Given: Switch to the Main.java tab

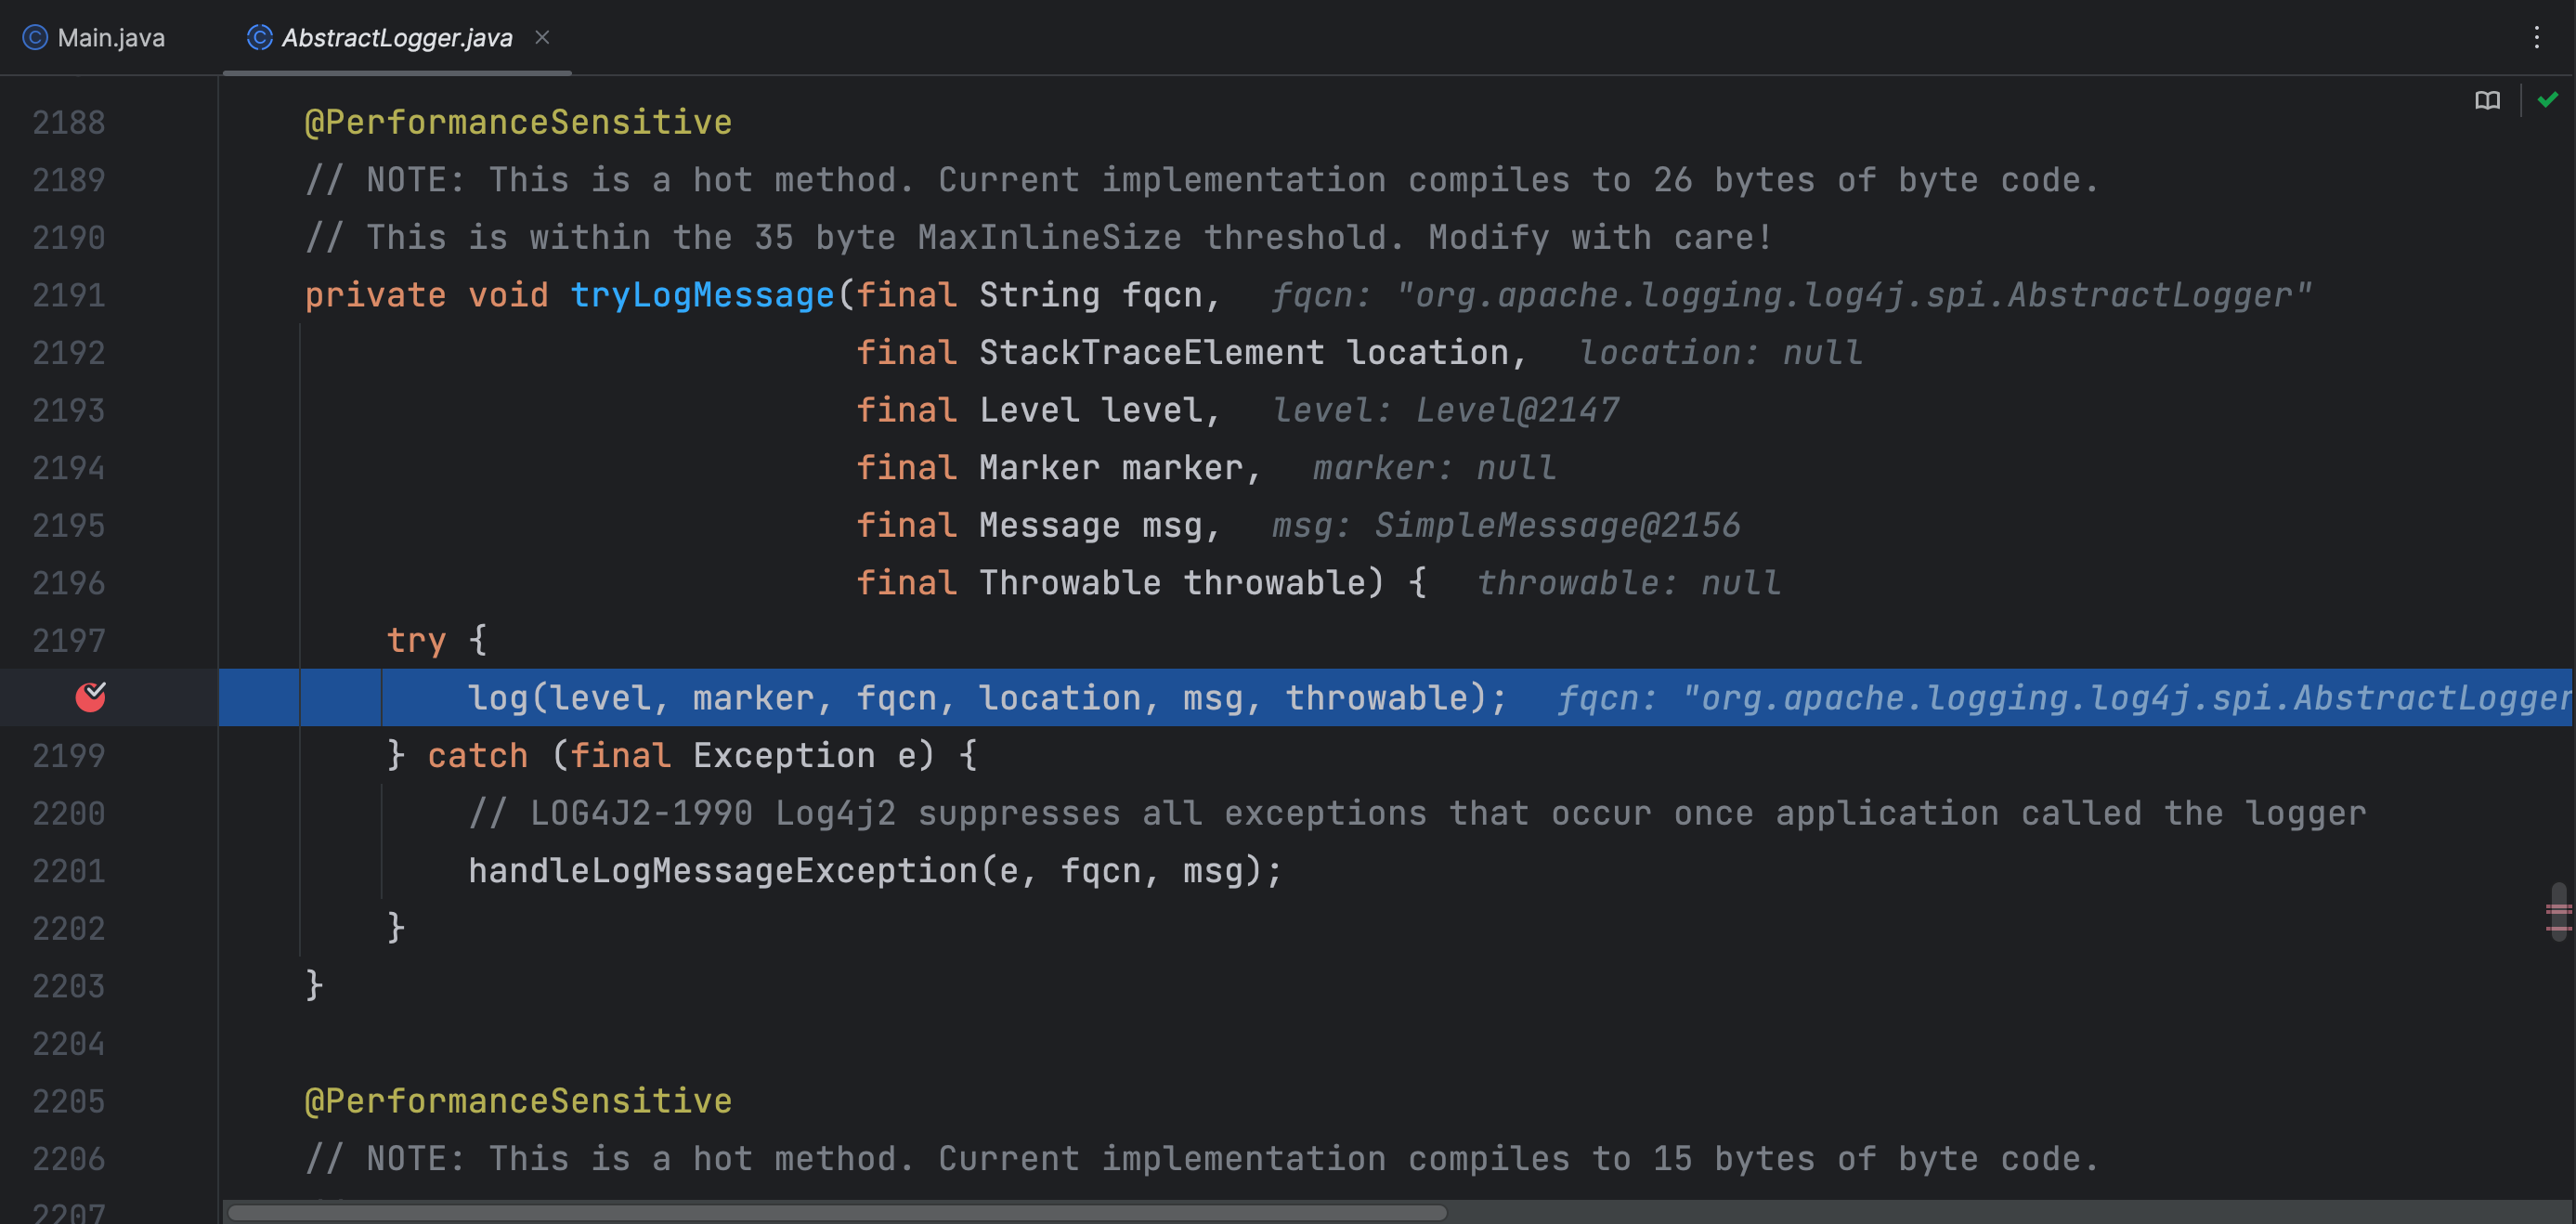Looking at the screenshot, I should point(94,38).
